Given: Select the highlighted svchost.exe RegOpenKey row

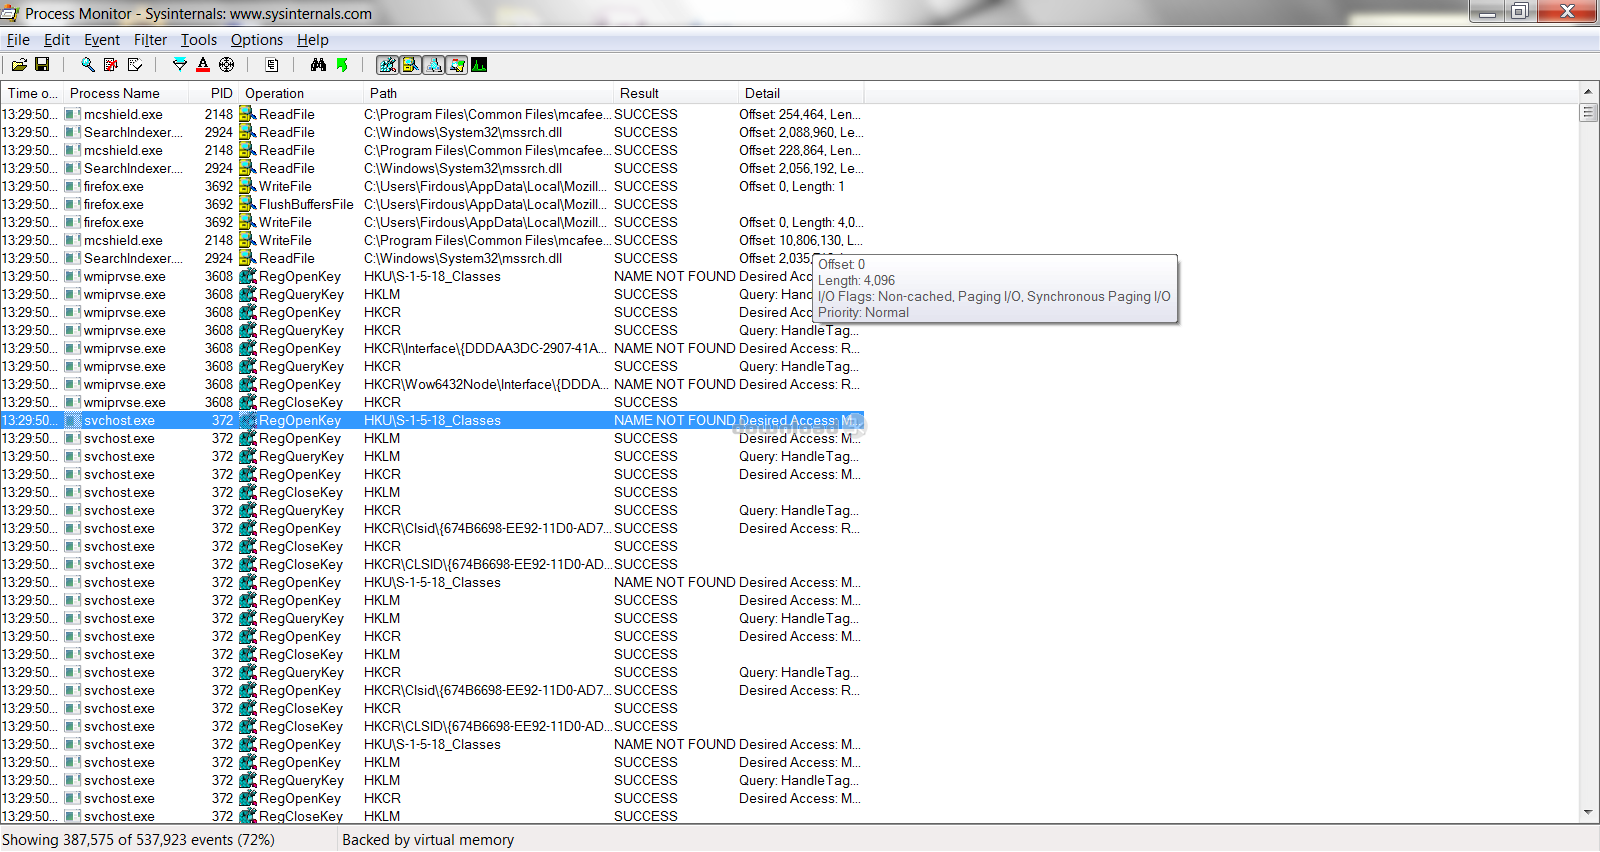Looking at the screenshot, I should (x=432, y=420).
